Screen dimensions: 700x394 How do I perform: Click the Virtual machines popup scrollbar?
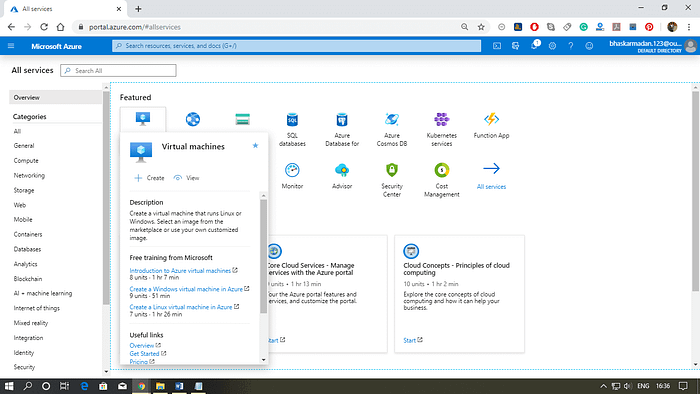click(x=263, y=256)
